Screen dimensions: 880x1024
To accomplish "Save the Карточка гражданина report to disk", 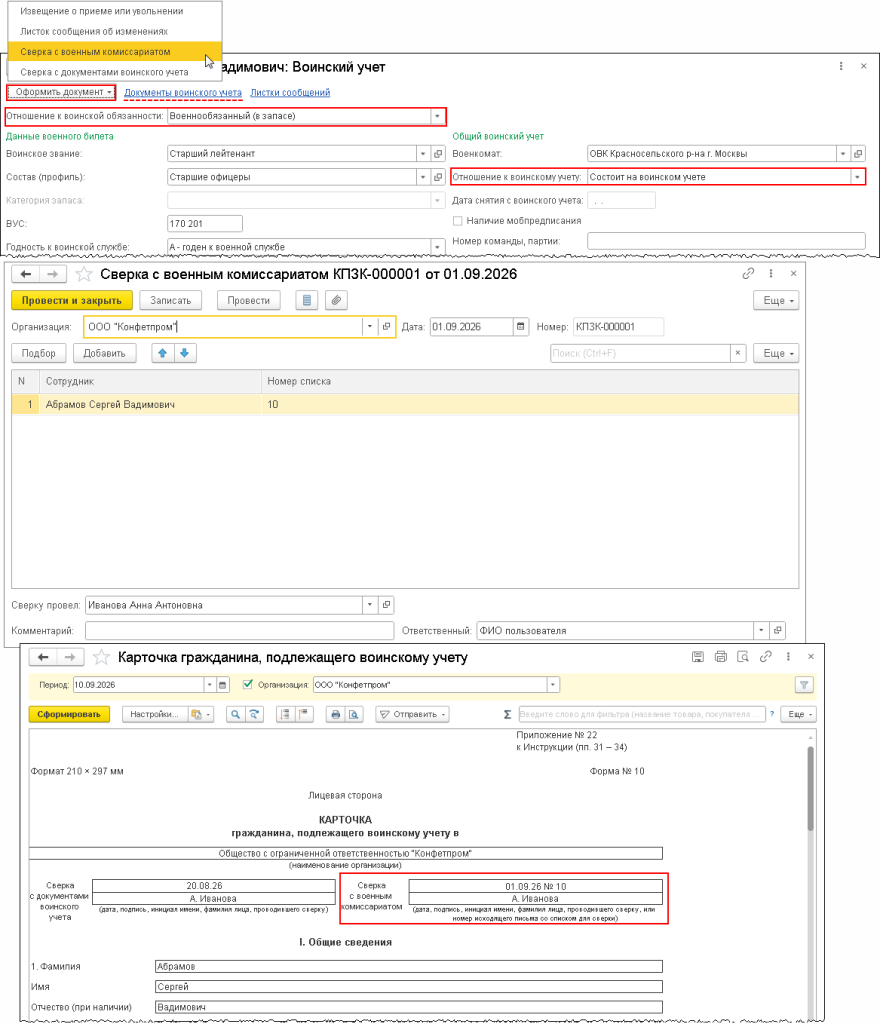I will coord(698,657).
